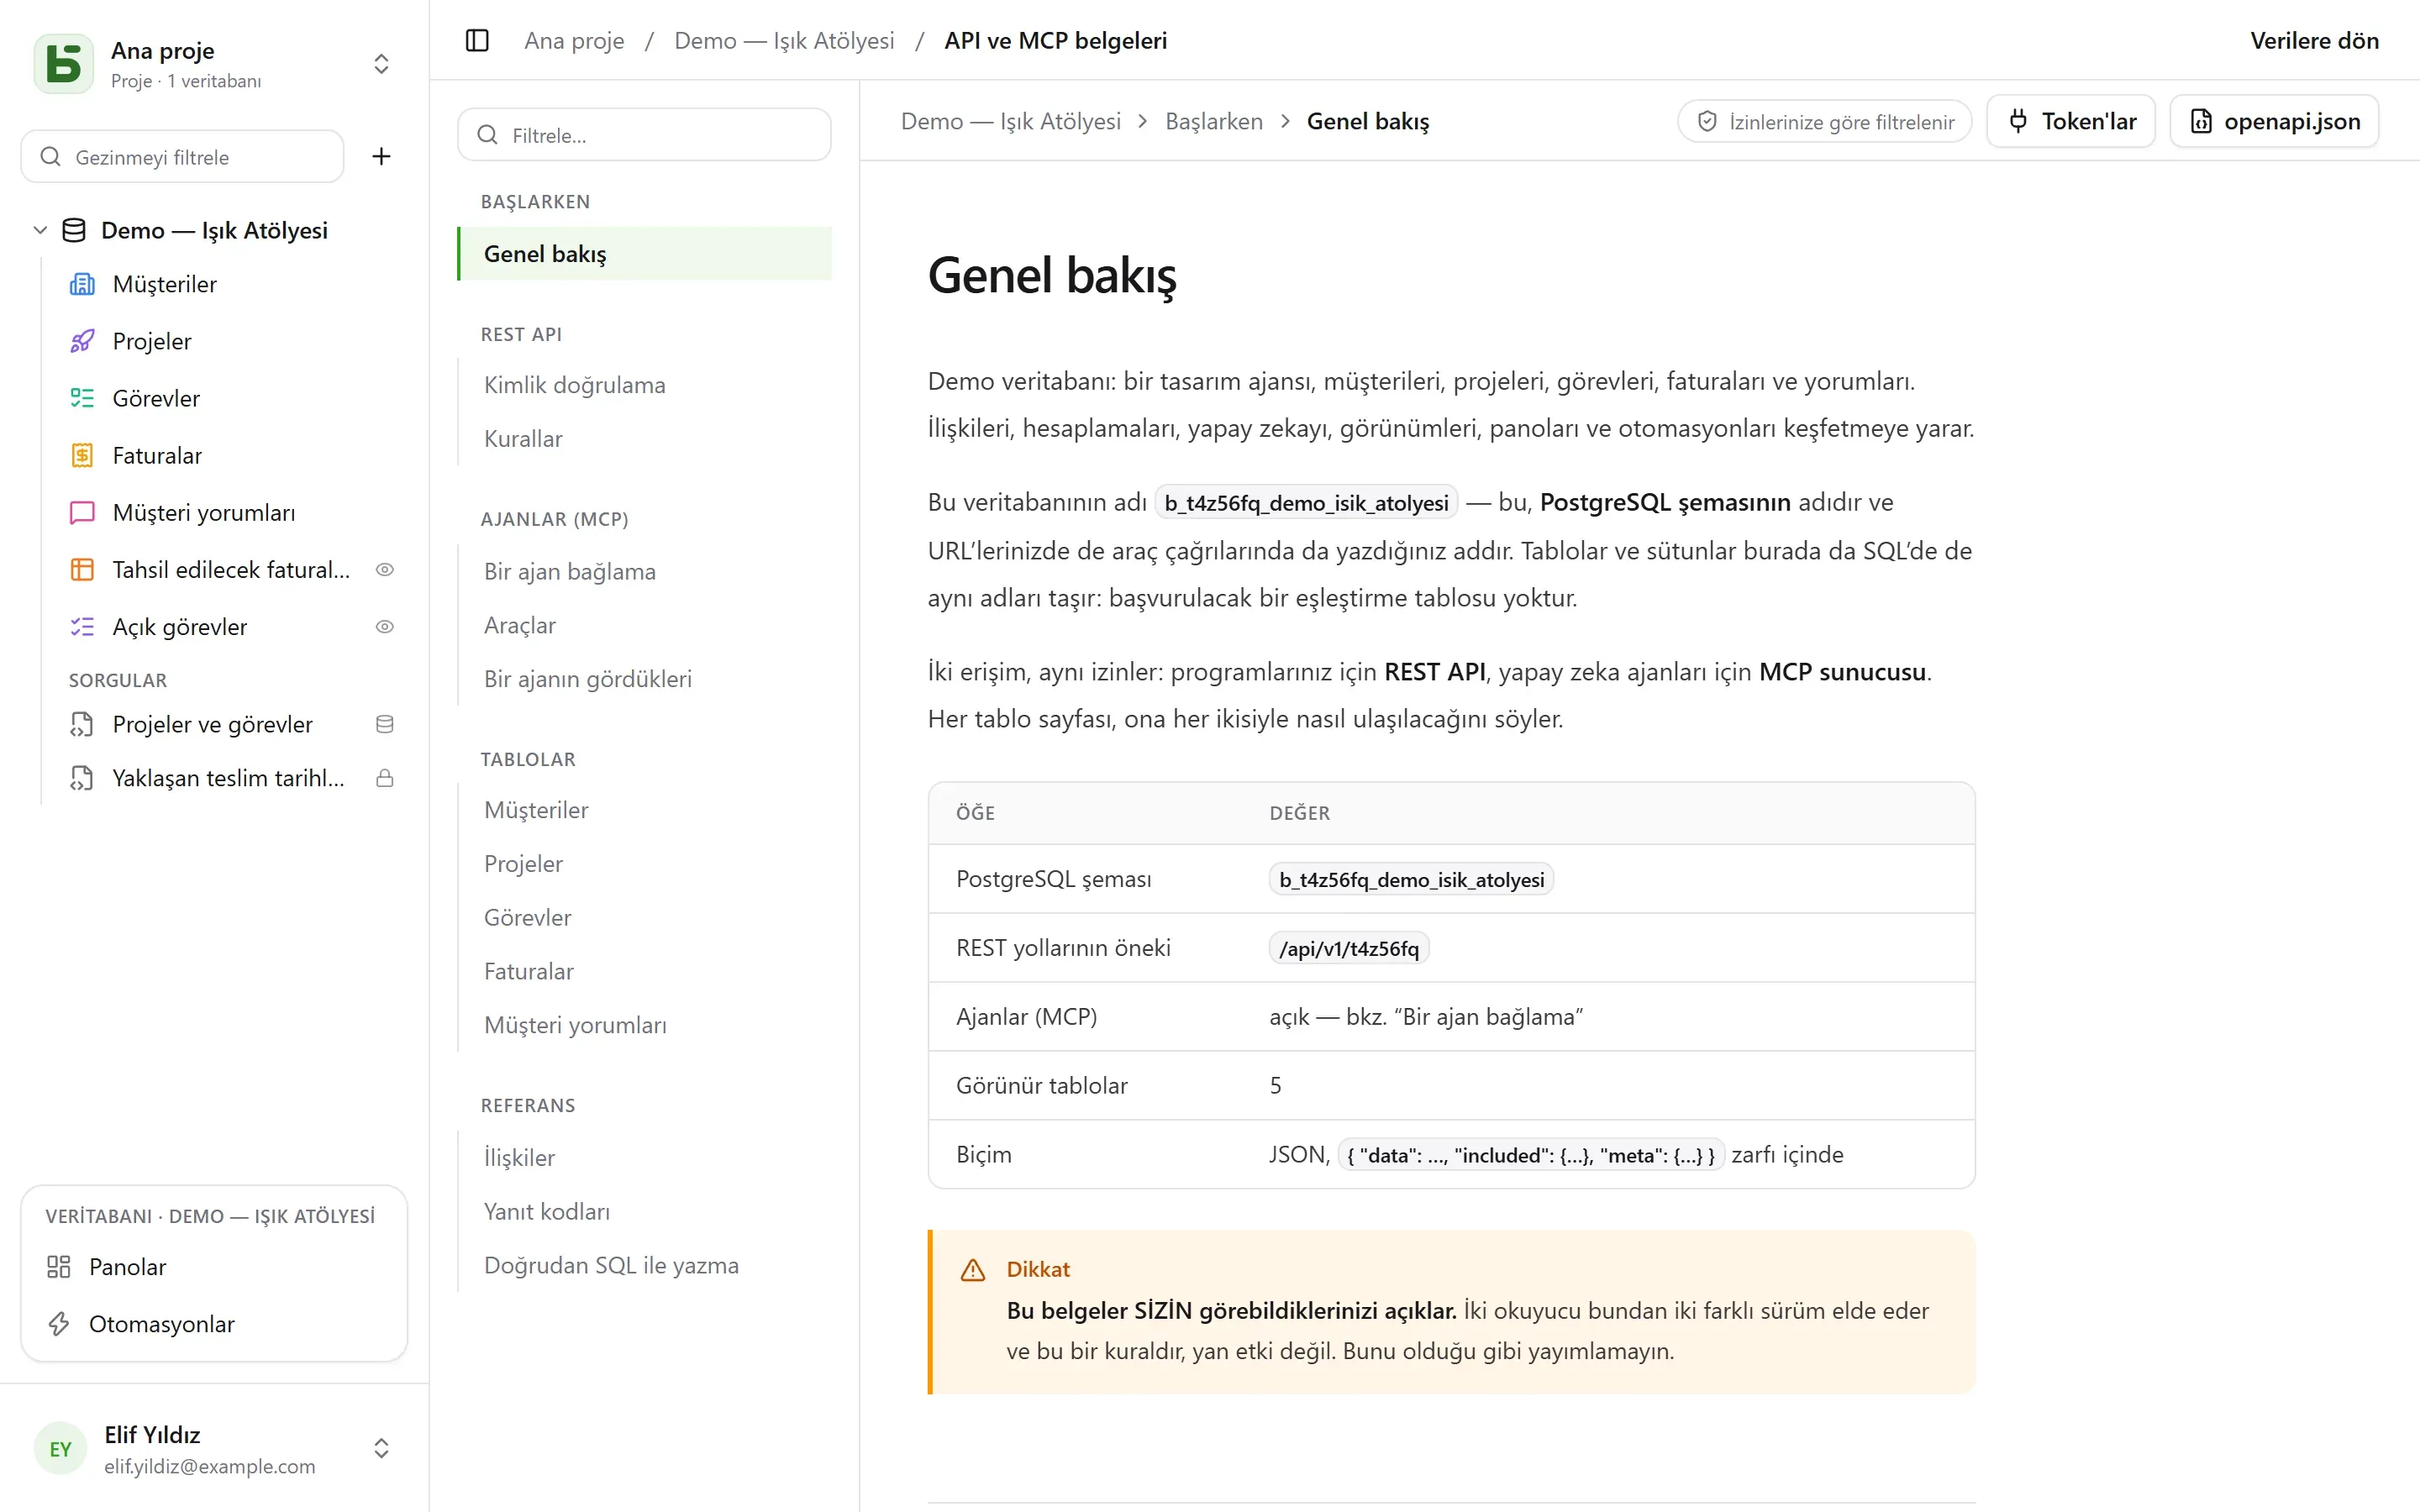Open Genel bakış docs section
This screenshot has width=2420, height=1512.
[645, 254]
